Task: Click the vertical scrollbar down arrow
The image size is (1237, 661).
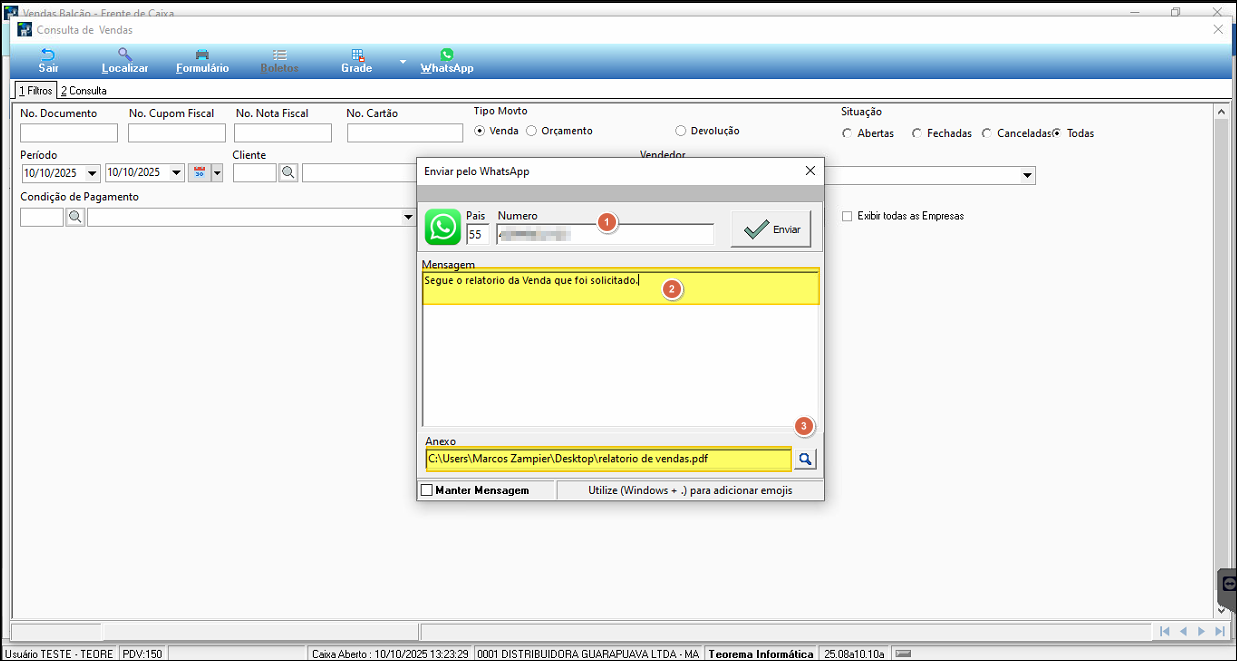Action: (1221, 609)
